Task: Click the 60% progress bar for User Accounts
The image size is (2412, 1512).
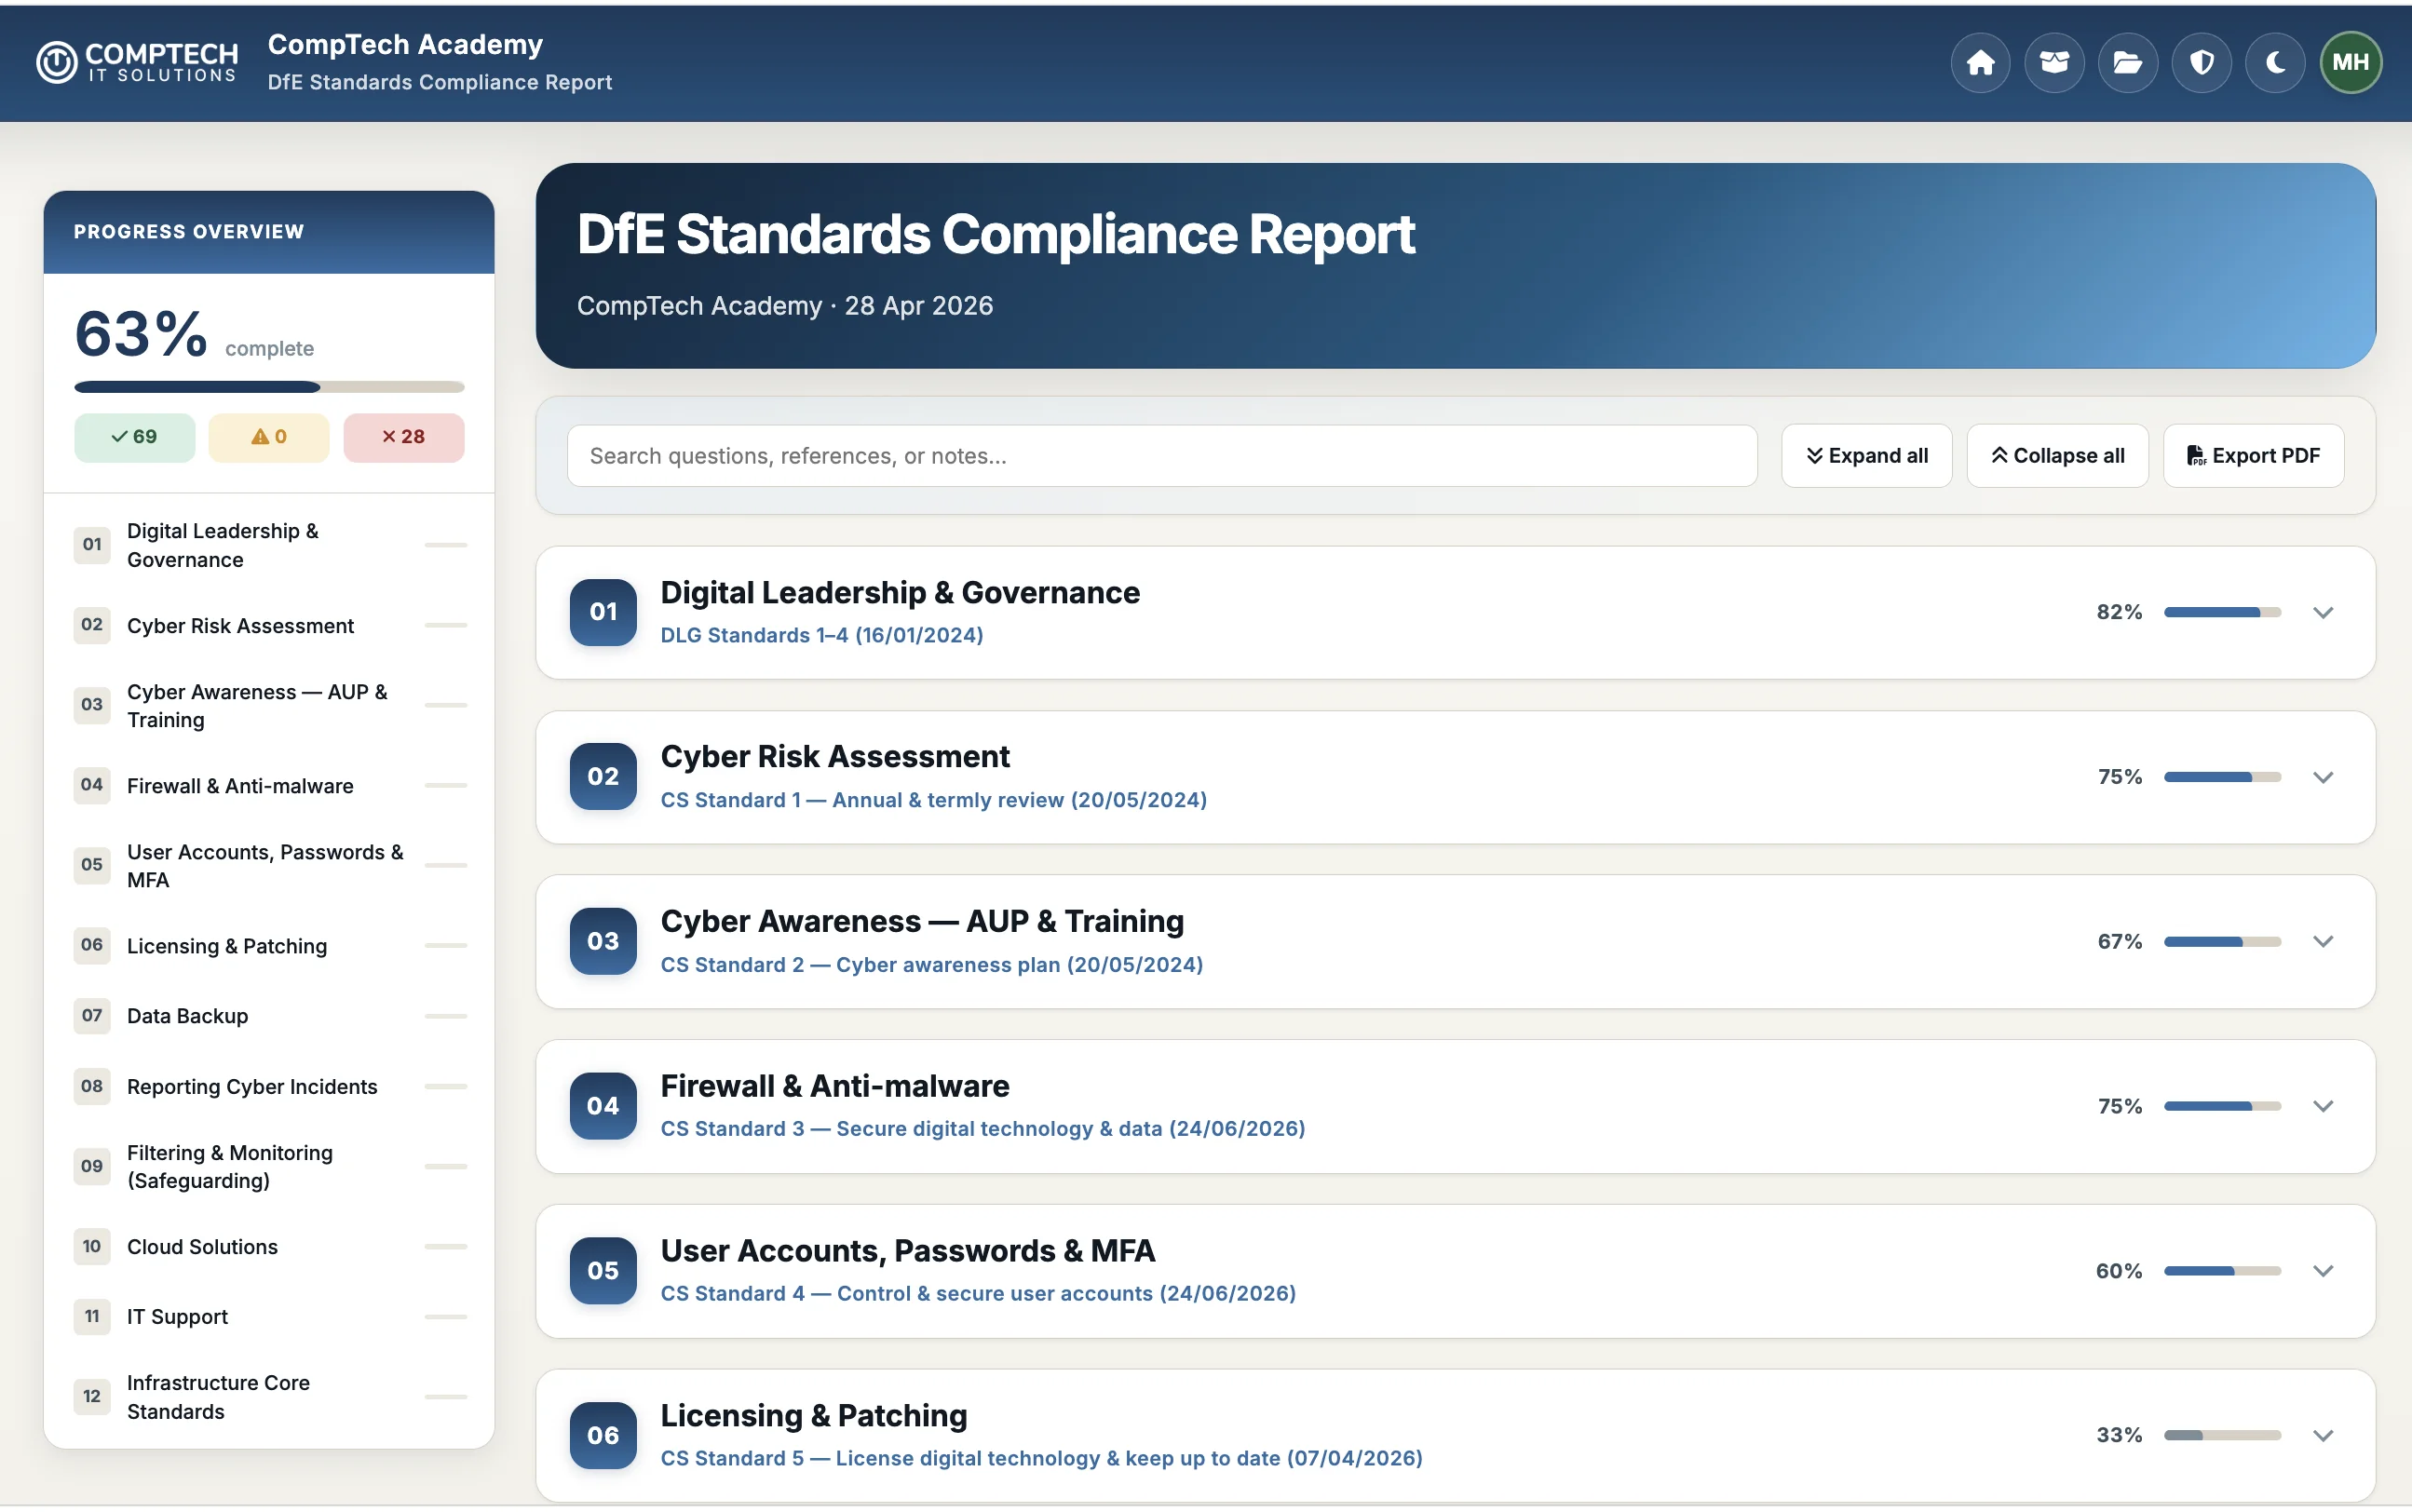Action: click(x=2222, y=1271)
